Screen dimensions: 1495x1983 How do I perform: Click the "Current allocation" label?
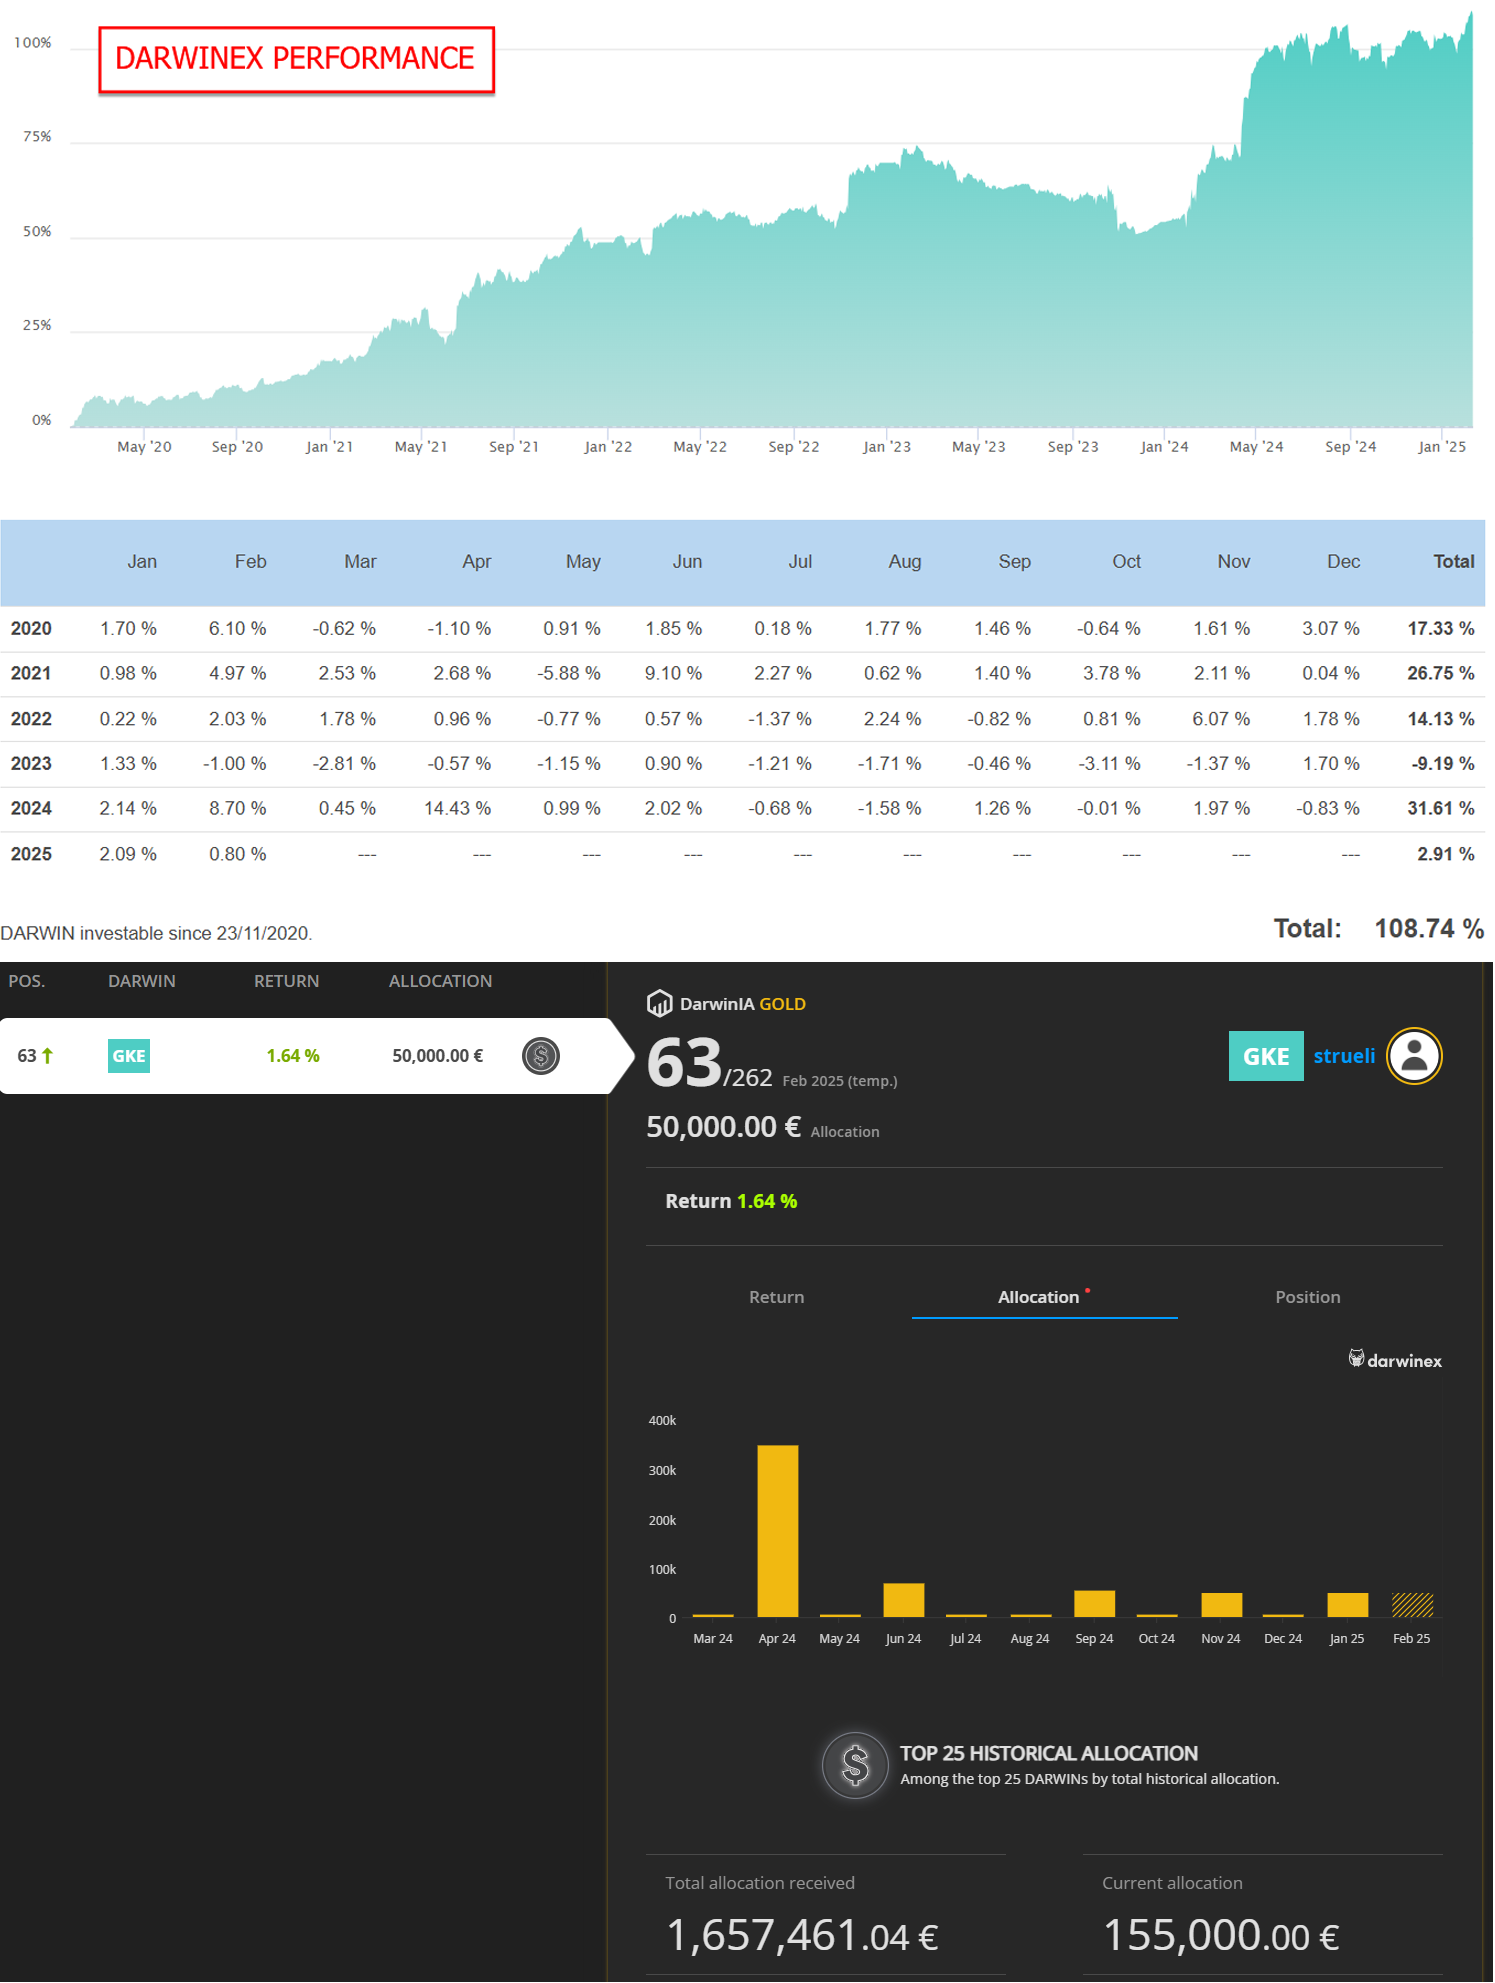(x=1172, y=1883)
